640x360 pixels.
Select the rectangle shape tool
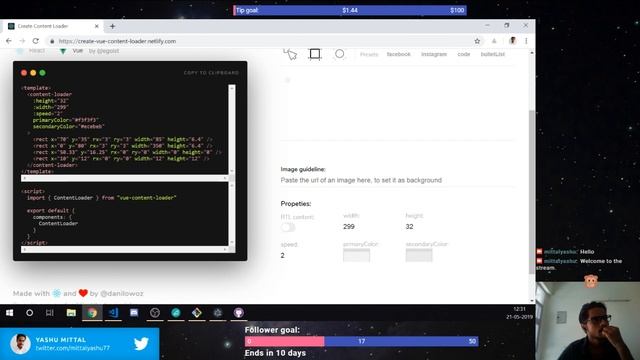[x=315, y=54]
